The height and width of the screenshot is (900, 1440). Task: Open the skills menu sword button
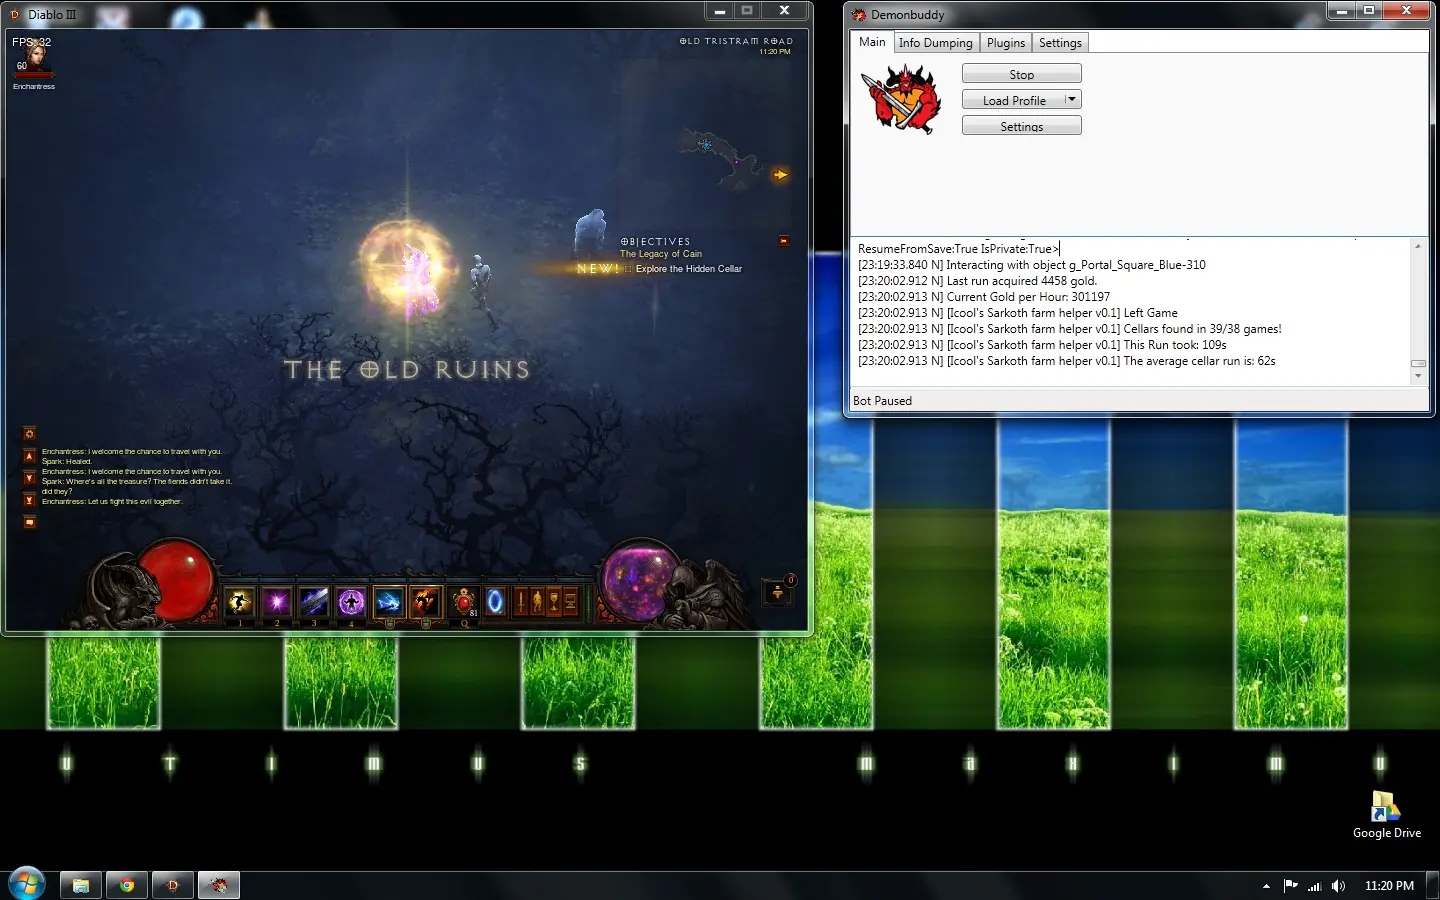(x=520, y=601)
